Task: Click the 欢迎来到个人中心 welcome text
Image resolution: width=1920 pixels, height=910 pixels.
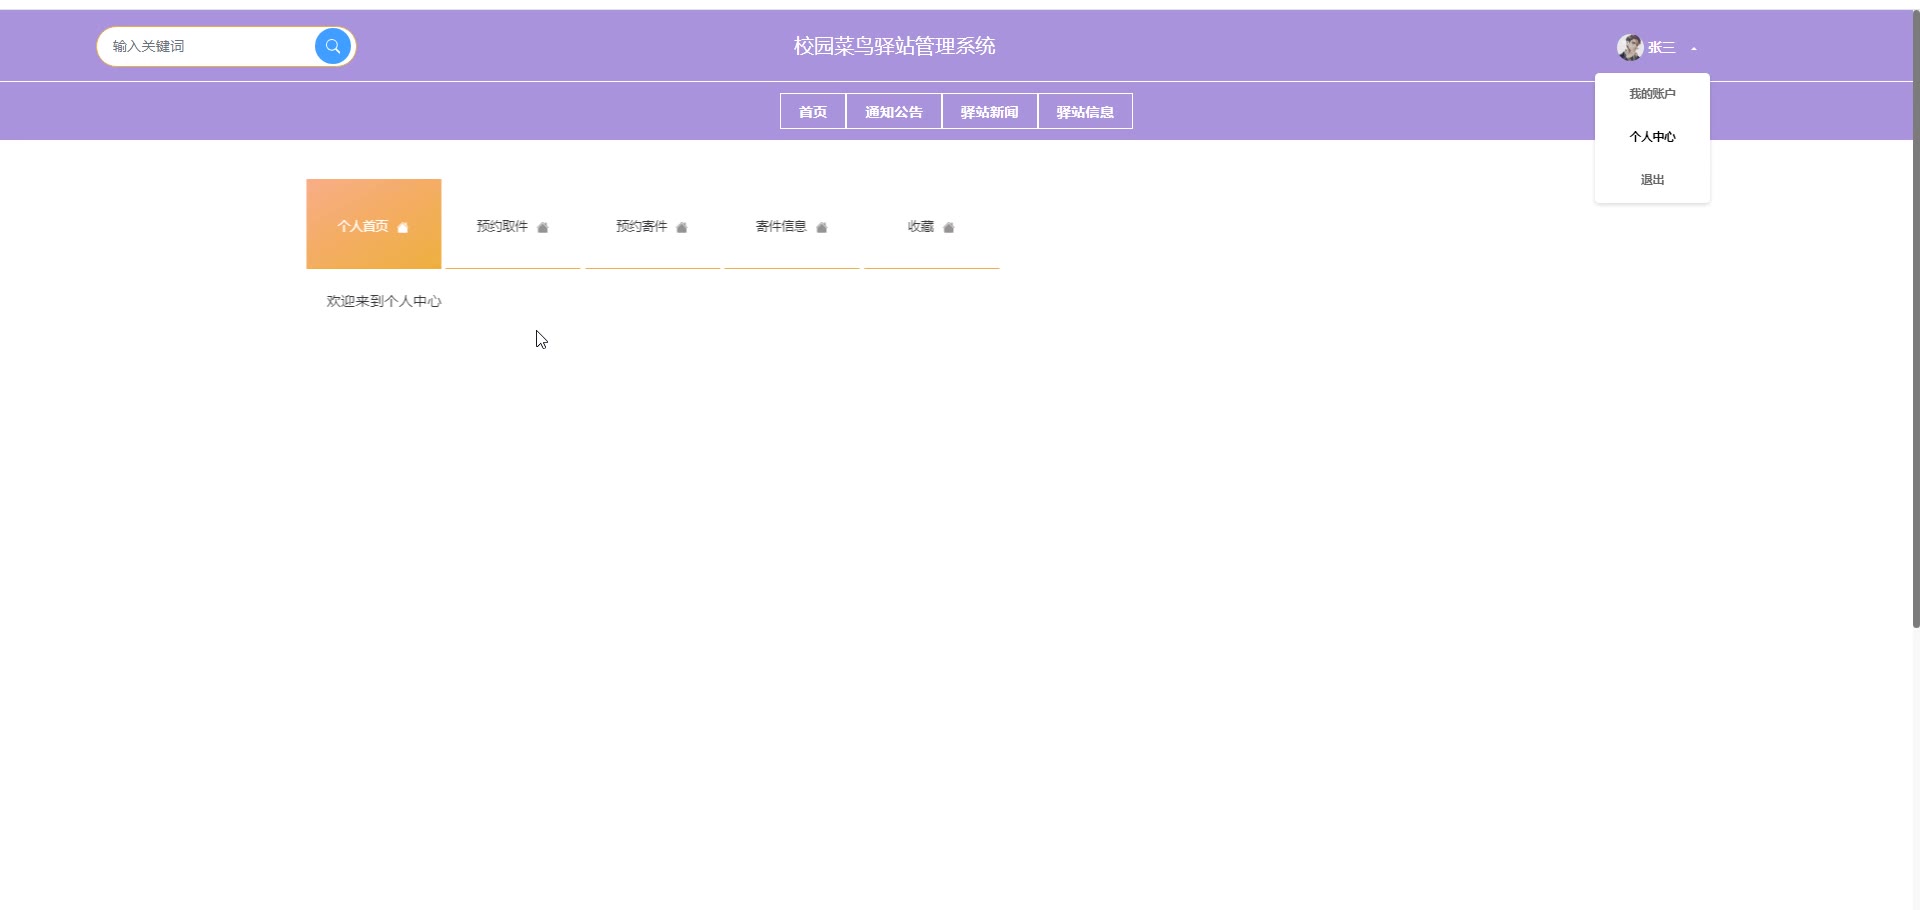Action: pos(384,301)
